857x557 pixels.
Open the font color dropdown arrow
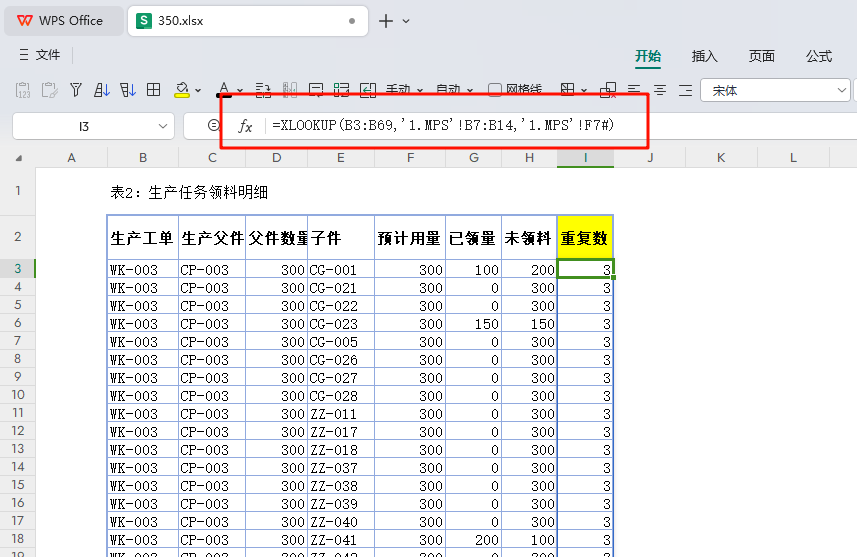(x=240, y=91)
